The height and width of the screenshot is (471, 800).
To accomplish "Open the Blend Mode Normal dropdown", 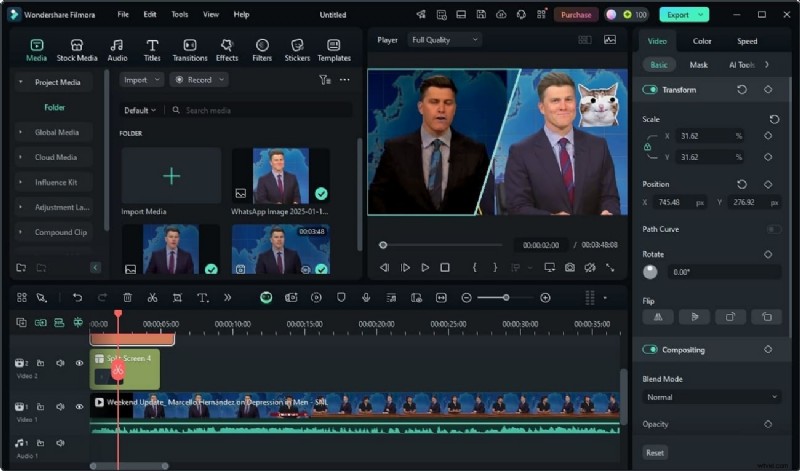I will 711,397.
